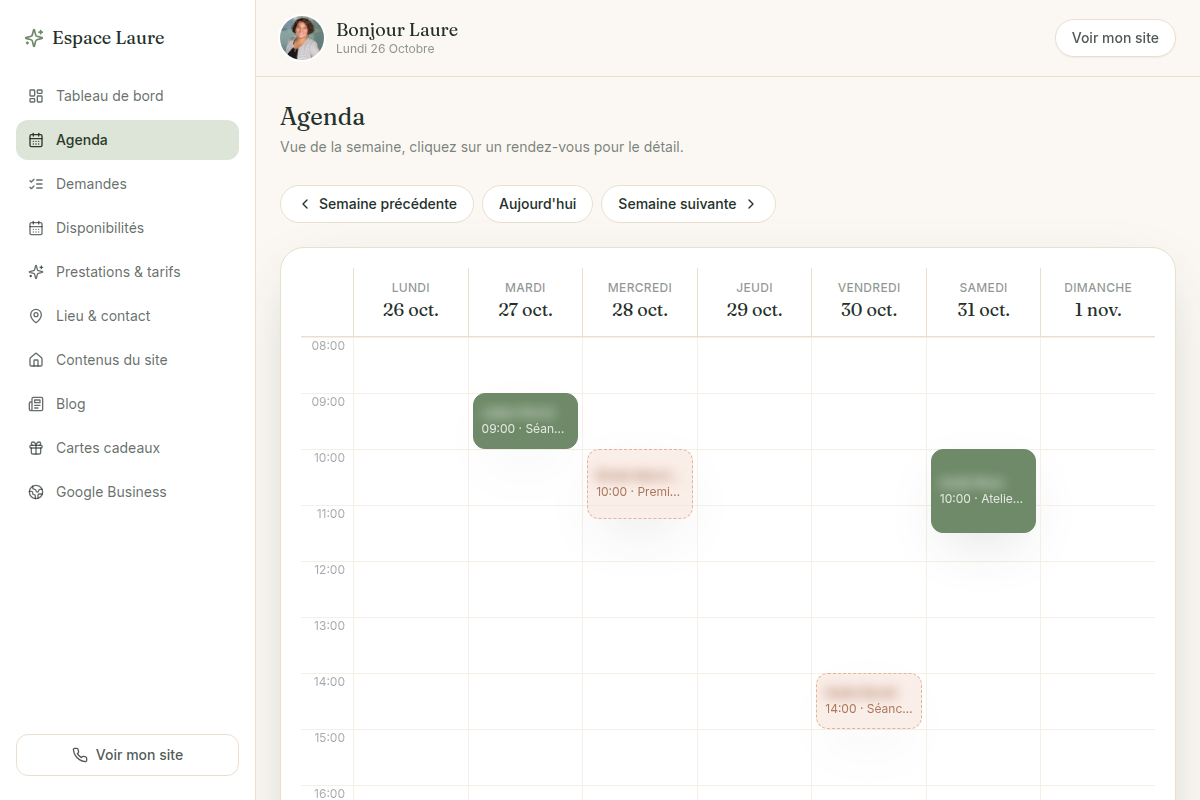Click the Lundi 26 oct. column header
The width and height of the screenshot is (1200, 800).
411,300
